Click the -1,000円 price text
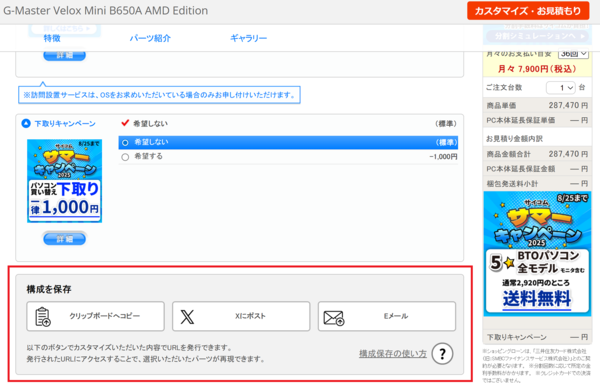 point(443,157)
